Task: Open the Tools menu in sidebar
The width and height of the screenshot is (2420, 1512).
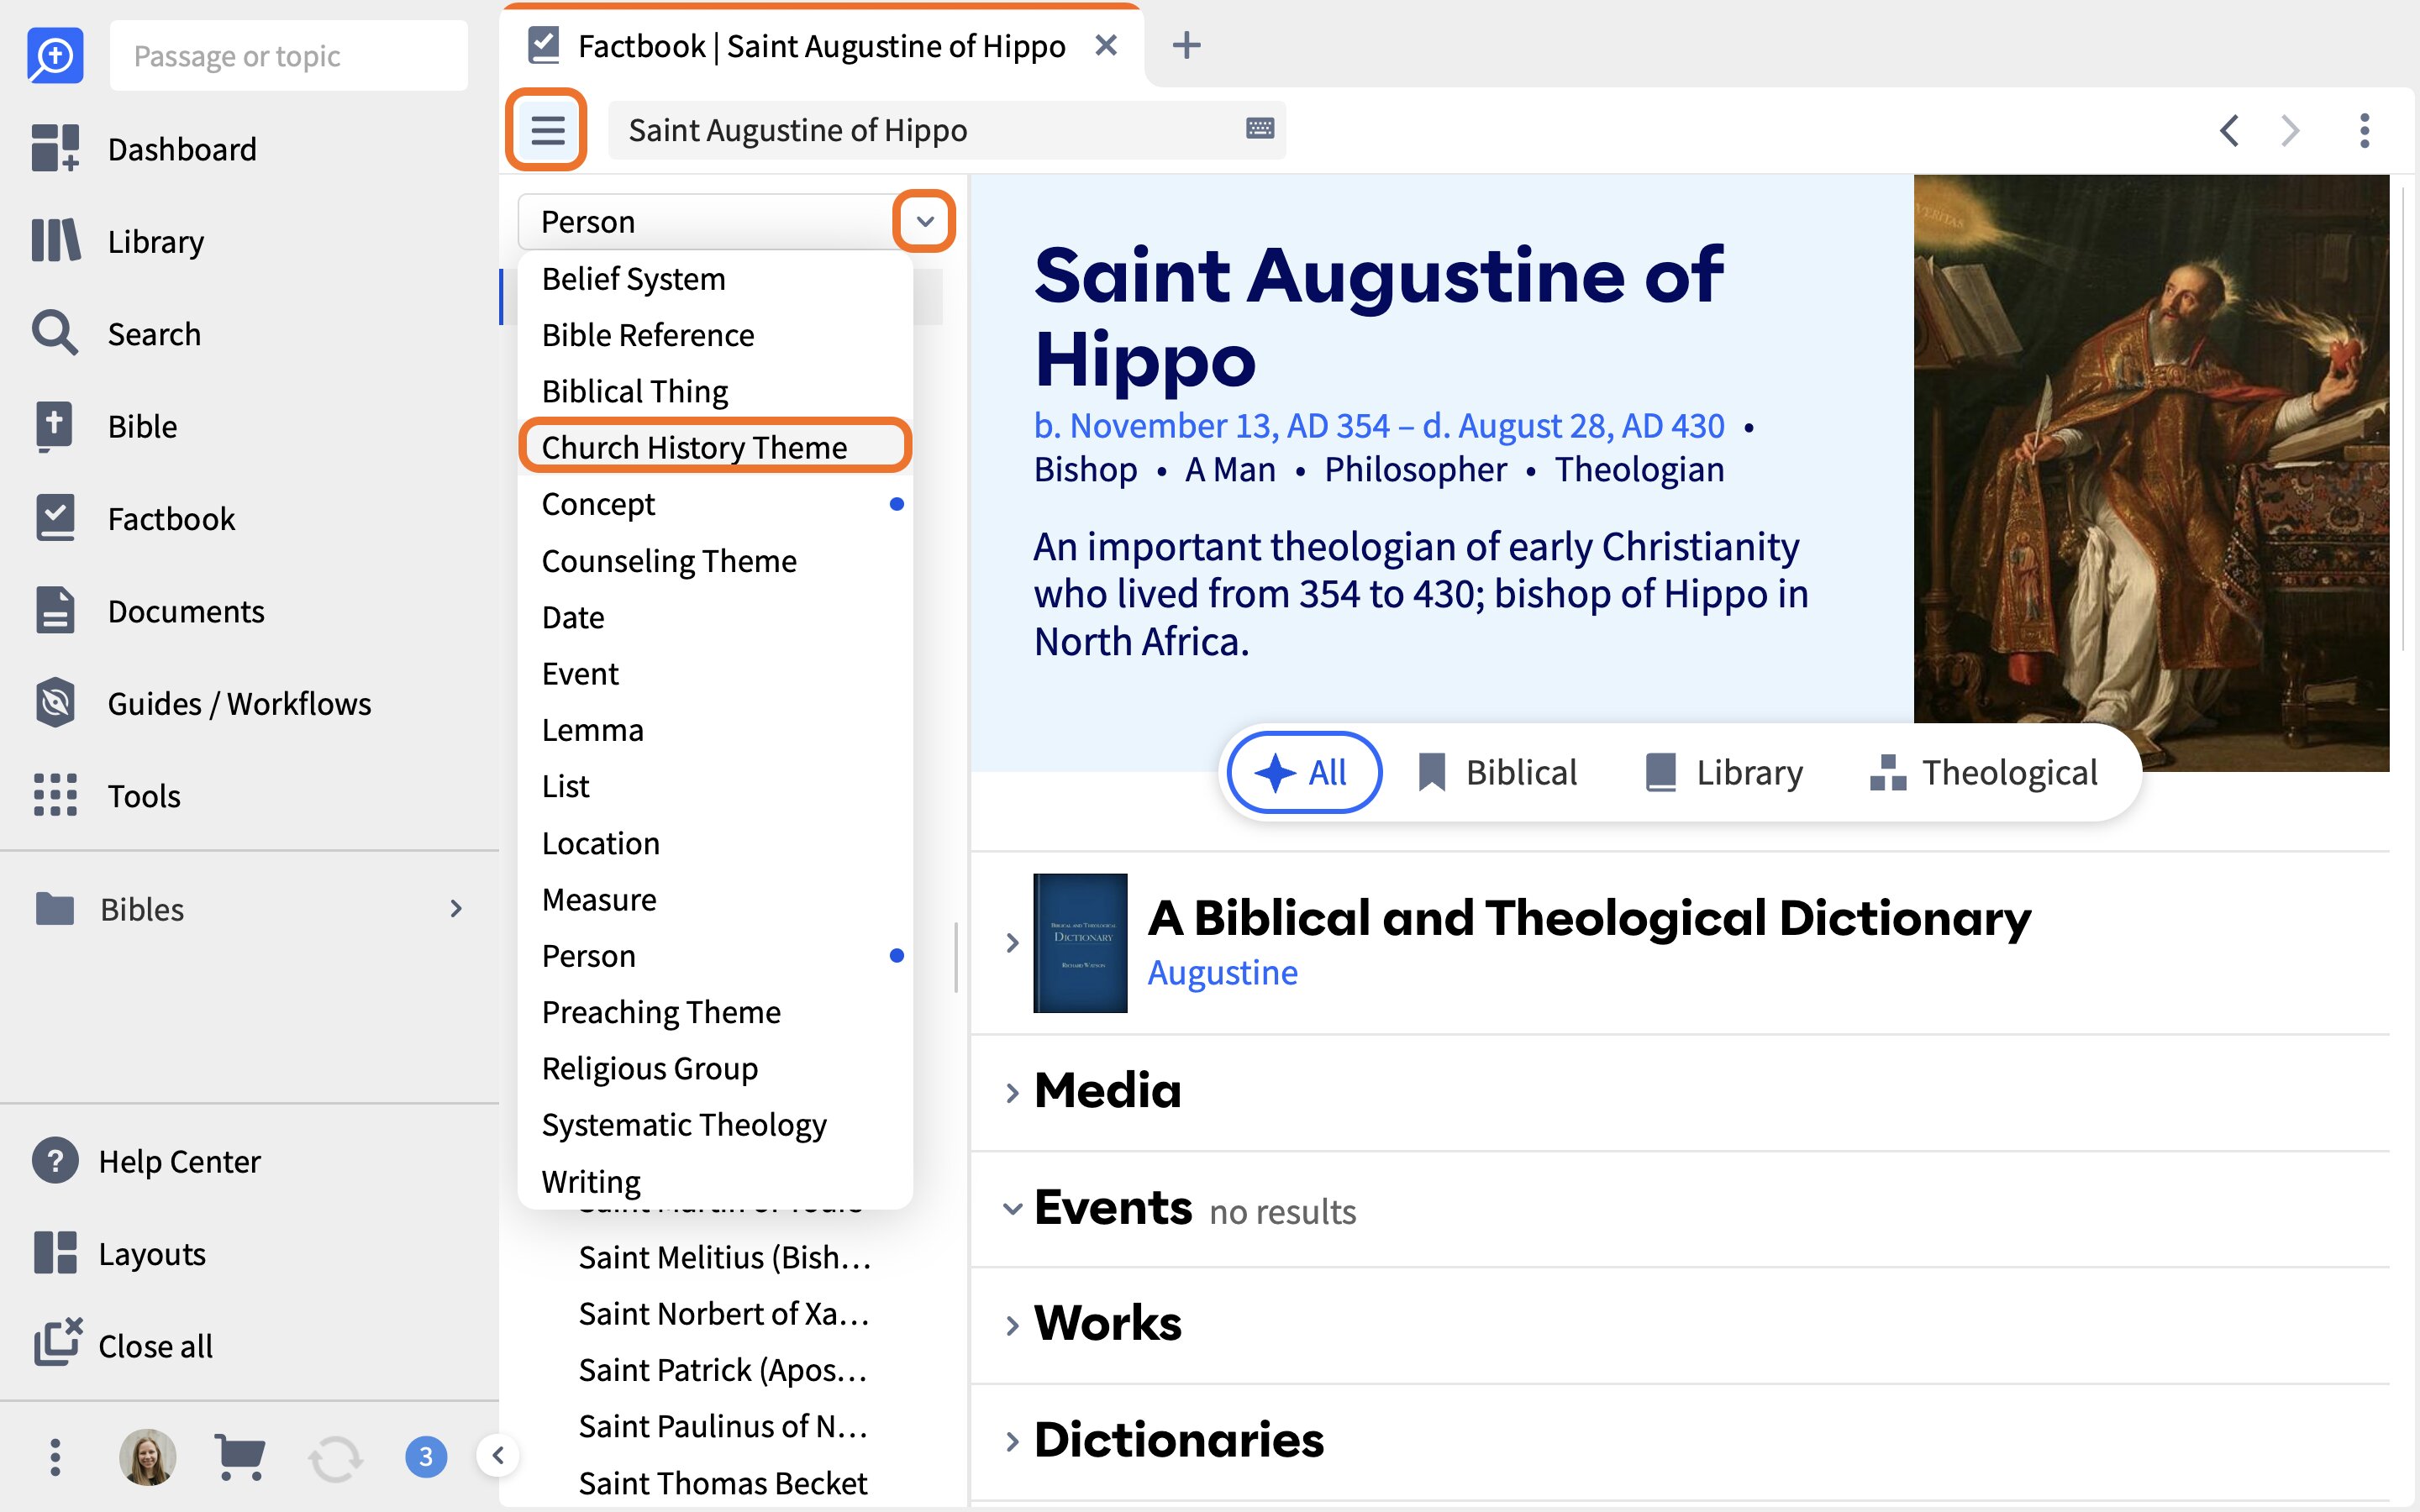Action: 107,795
